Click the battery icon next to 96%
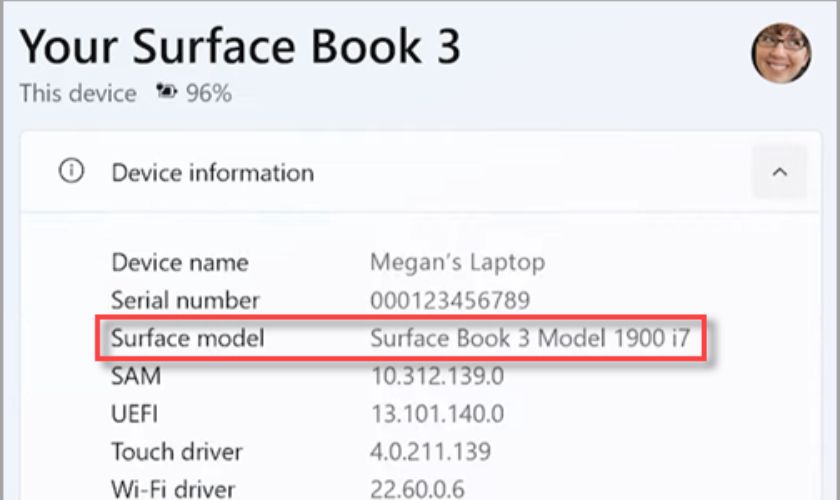The image size is (840, 500). (166, 92)
